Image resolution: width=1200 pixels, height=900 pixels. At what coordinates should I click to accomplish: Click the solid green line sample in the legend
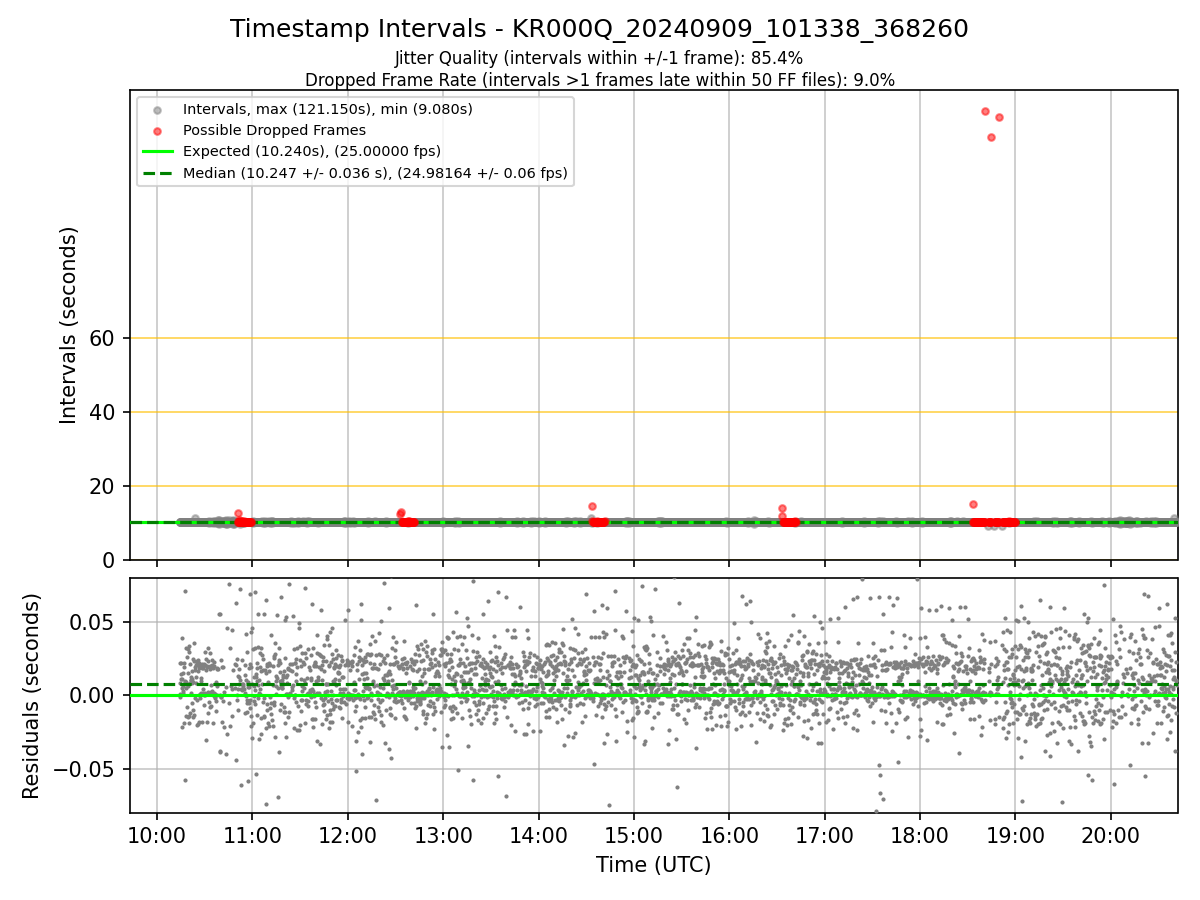click(x=157, y=152)
